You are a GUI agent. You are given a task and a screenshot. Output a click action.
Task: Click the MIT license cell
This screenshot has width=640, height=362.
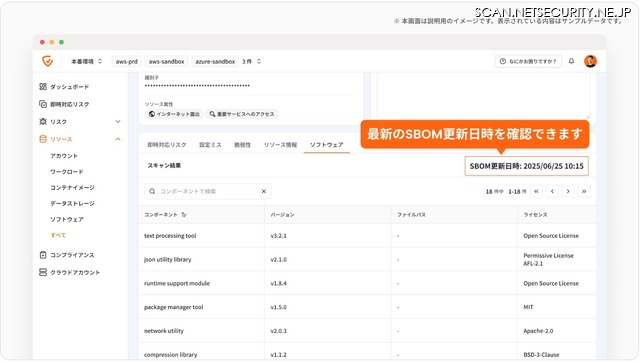pyautogui.click(x=528, y=307)
